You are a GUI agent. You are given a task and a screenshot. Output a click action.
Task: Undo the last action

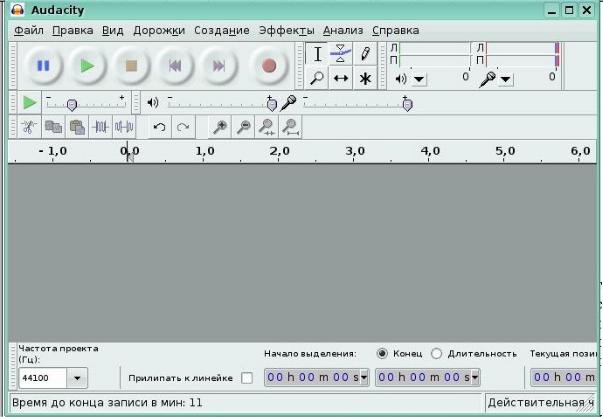159,127
